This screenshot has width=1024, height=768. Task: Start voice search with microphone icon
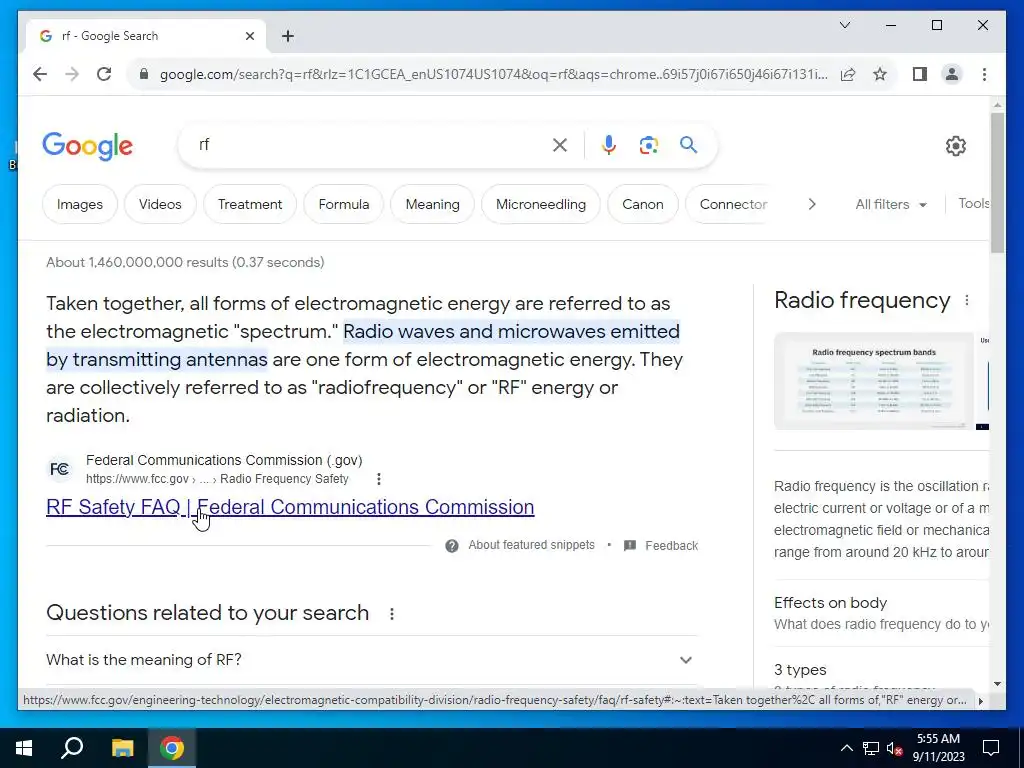click(609, 145)
